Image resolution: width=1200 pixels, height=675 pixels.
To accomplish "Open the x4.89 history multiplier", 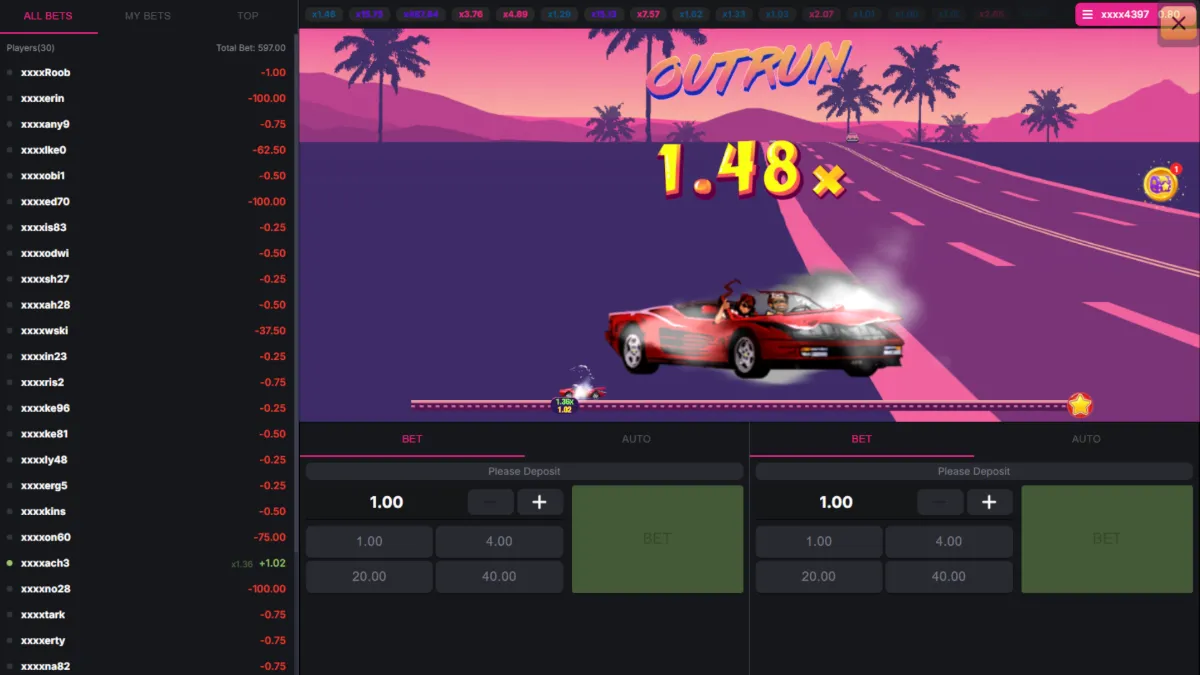I will (x=515, y=15).
